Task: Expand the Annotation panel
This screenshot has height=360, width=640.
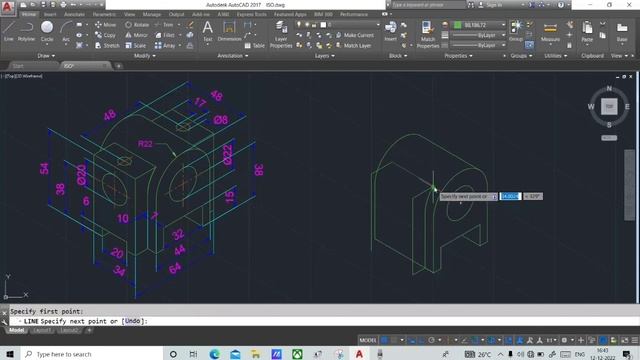Action: coord(233,56)
